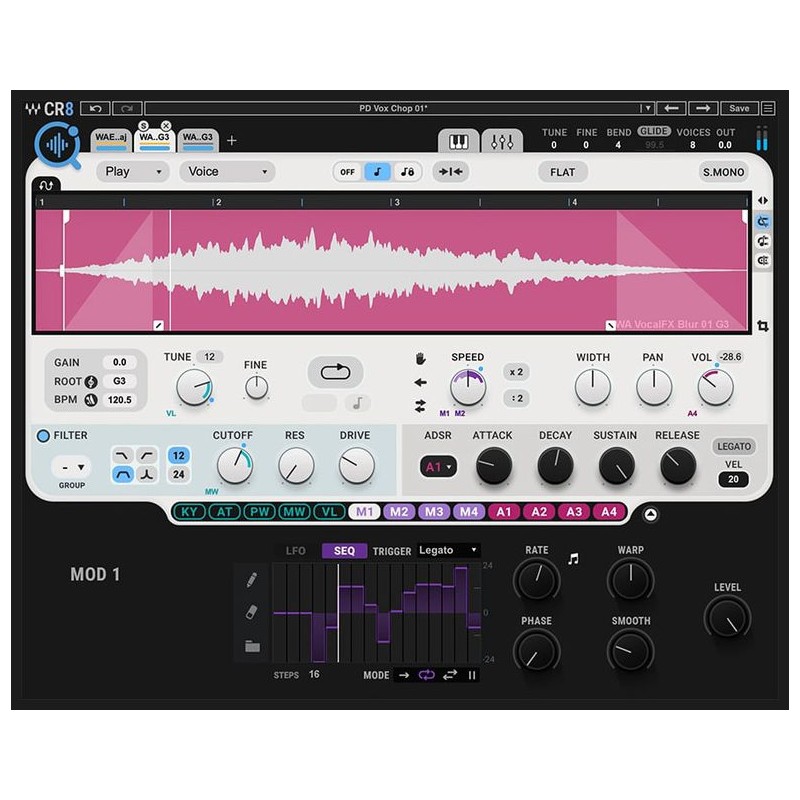Open the mixer faders view icon
The image size is (800, 800).
click(503, 141)
